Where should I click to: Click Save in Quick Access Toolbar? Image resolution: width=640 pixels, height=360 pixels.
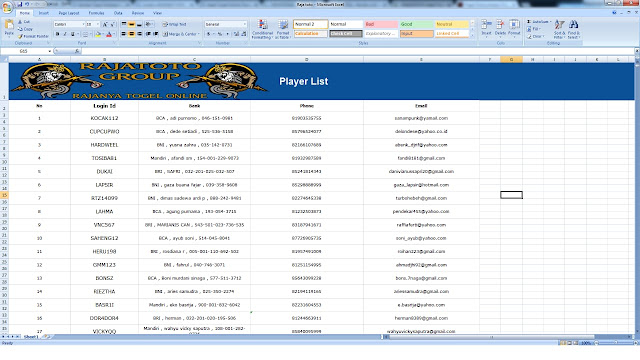coord(20,4)
